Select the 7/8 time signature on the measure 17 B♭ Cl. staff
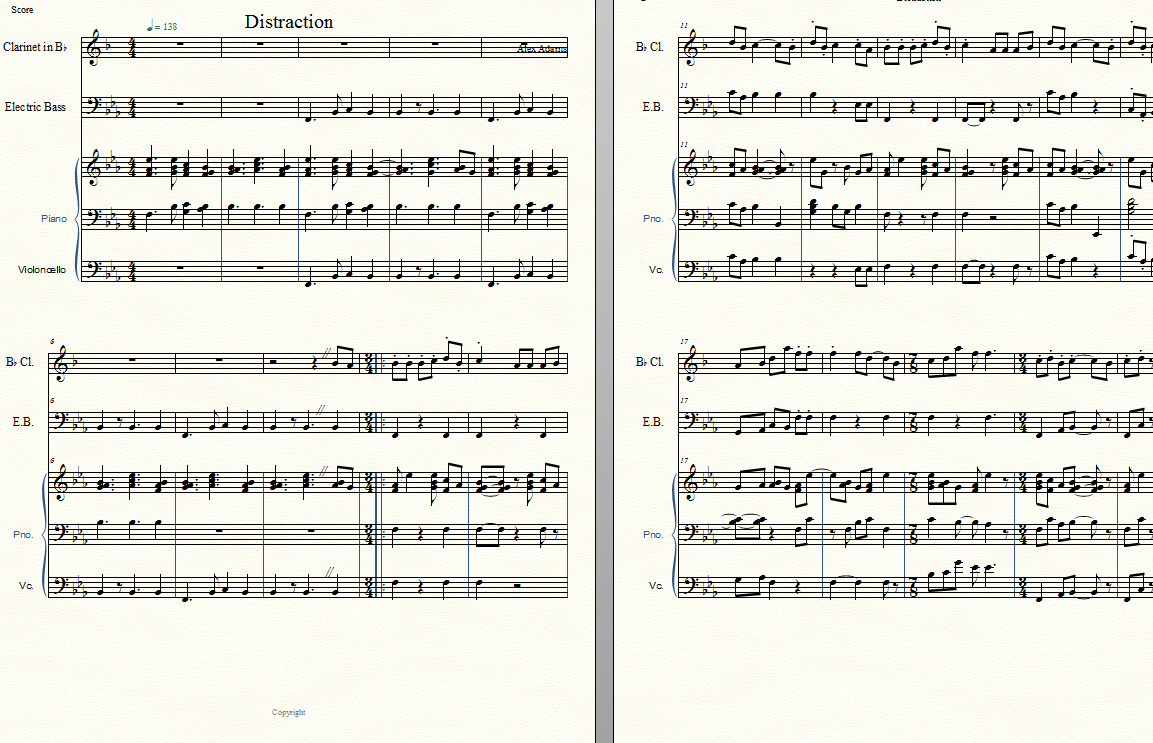 point(913,363)
